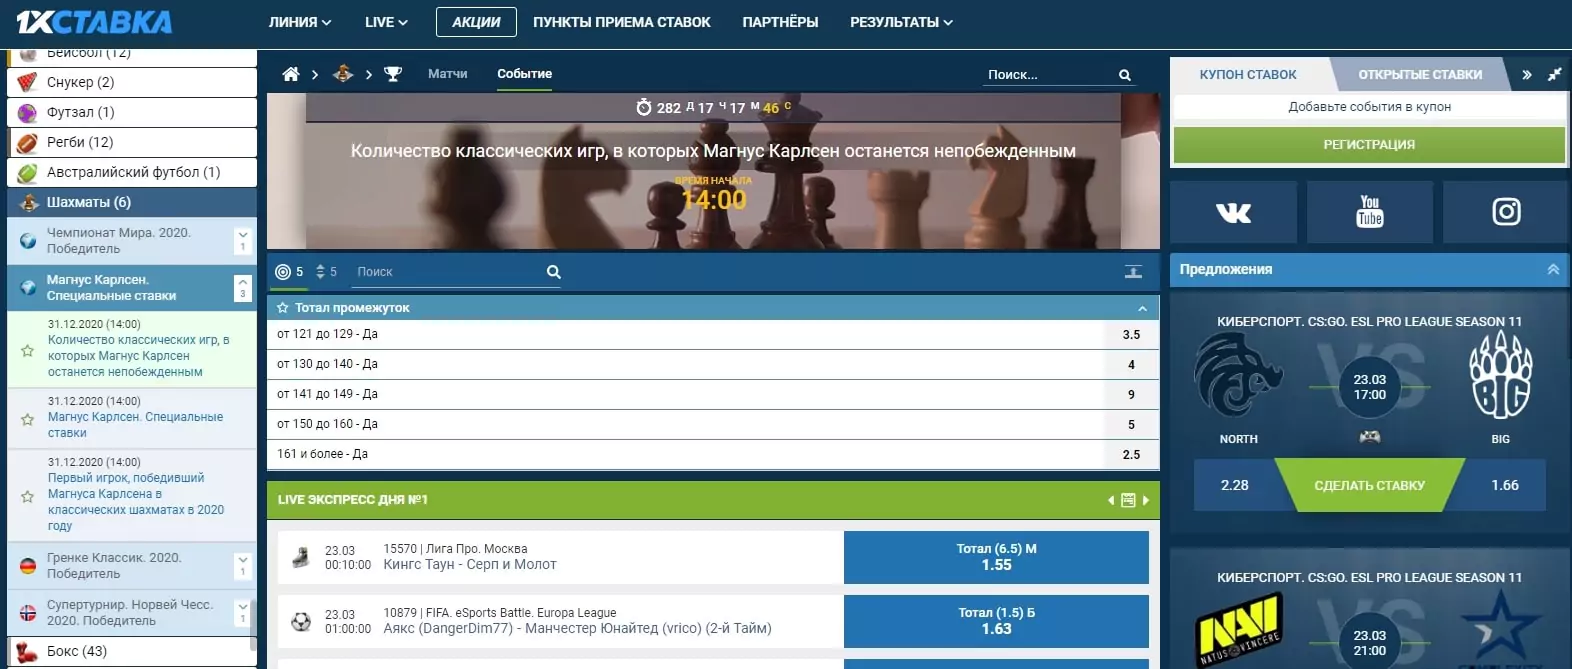Expand Чемпионат Мира. 2020. Победитель league
The height and width of the screenshot is (669, 1572).
point(243,240)
